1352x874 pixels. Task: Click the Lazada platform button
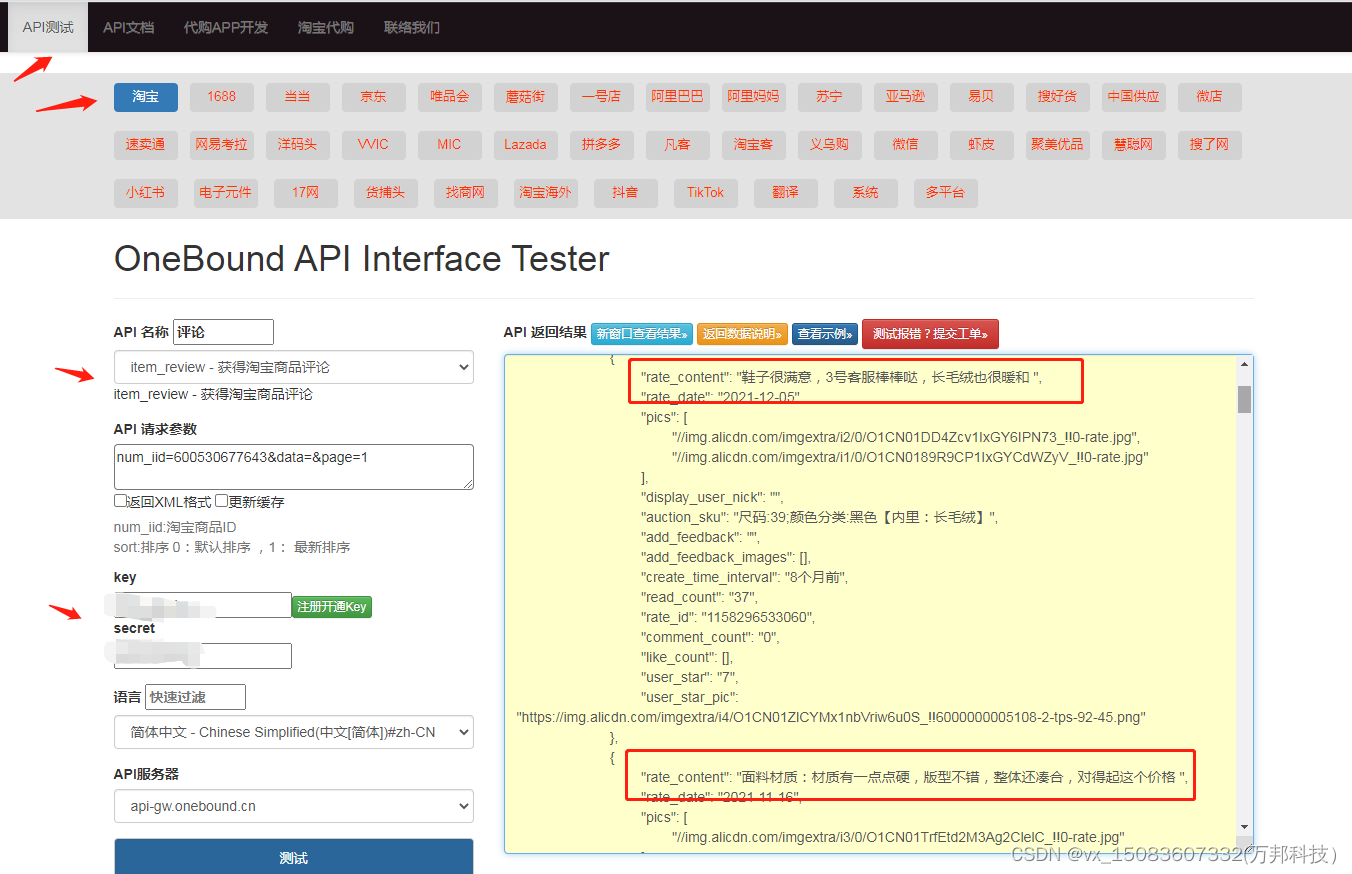tap(526, 145)
